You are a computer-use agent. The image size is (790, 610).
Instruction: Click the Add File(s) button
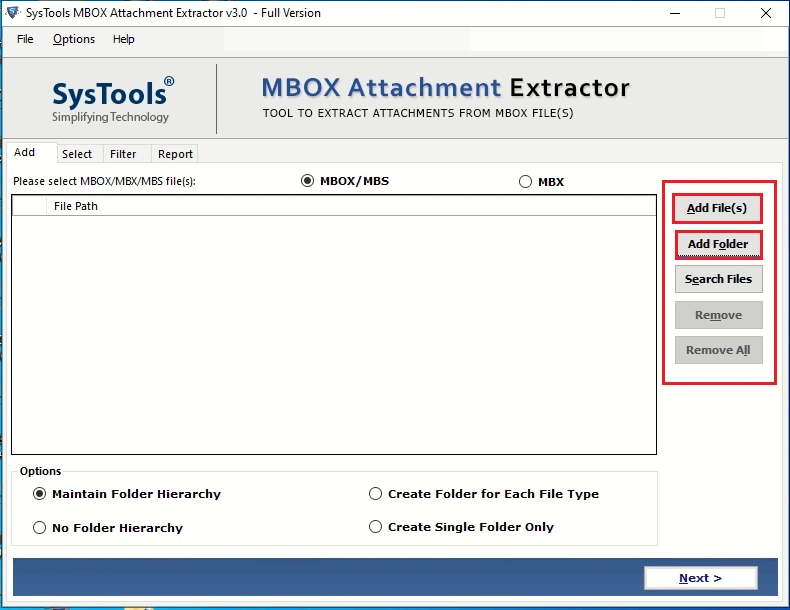[x=717, y=208]
